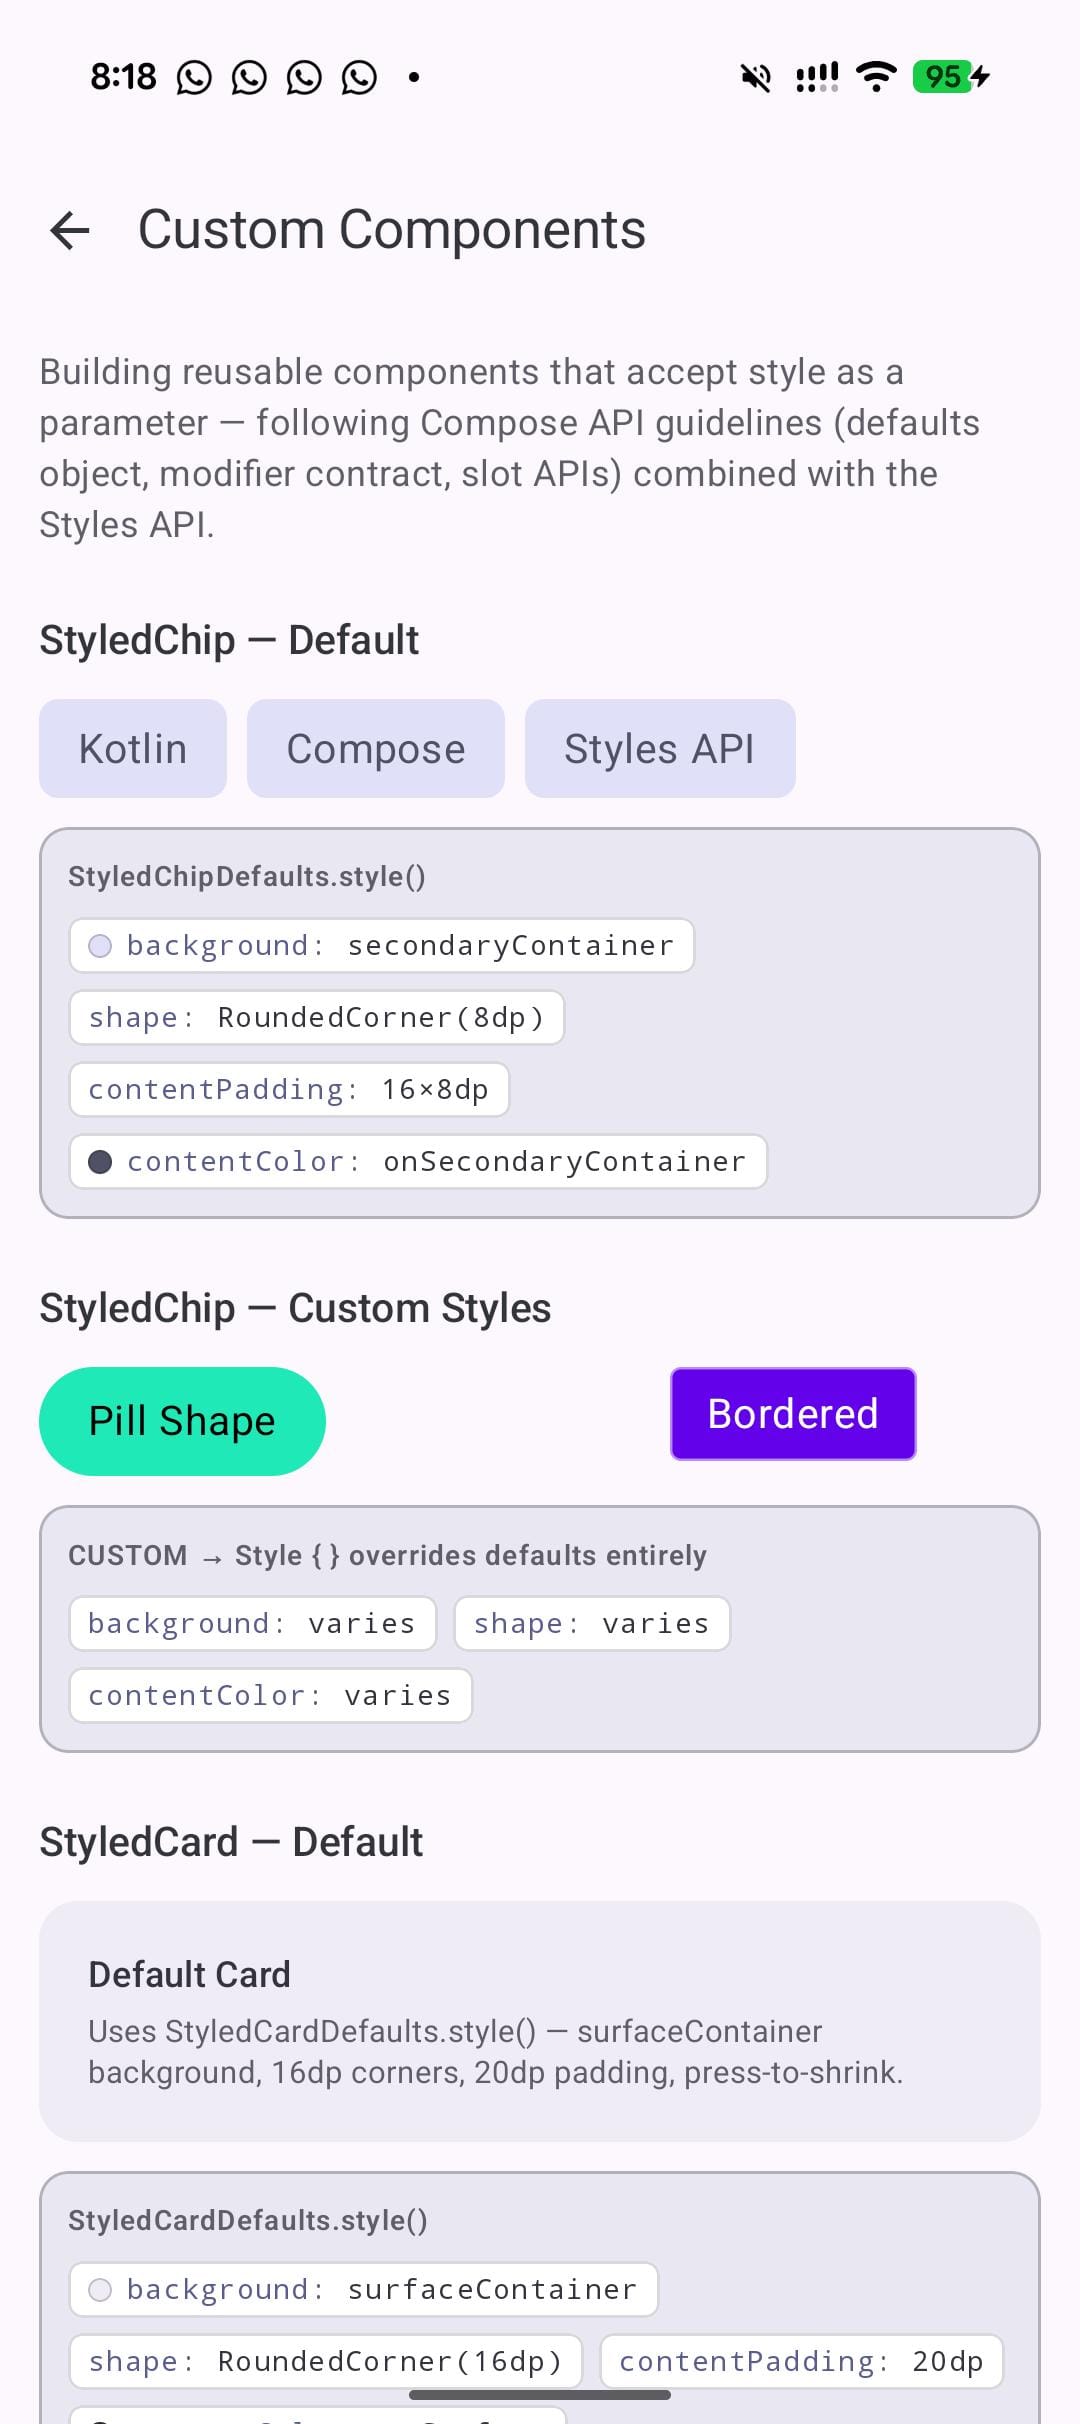The width and height of the screenshot is (1080, 2424).
Task: Tap the Styles API chip
Action: pos(660,749)
